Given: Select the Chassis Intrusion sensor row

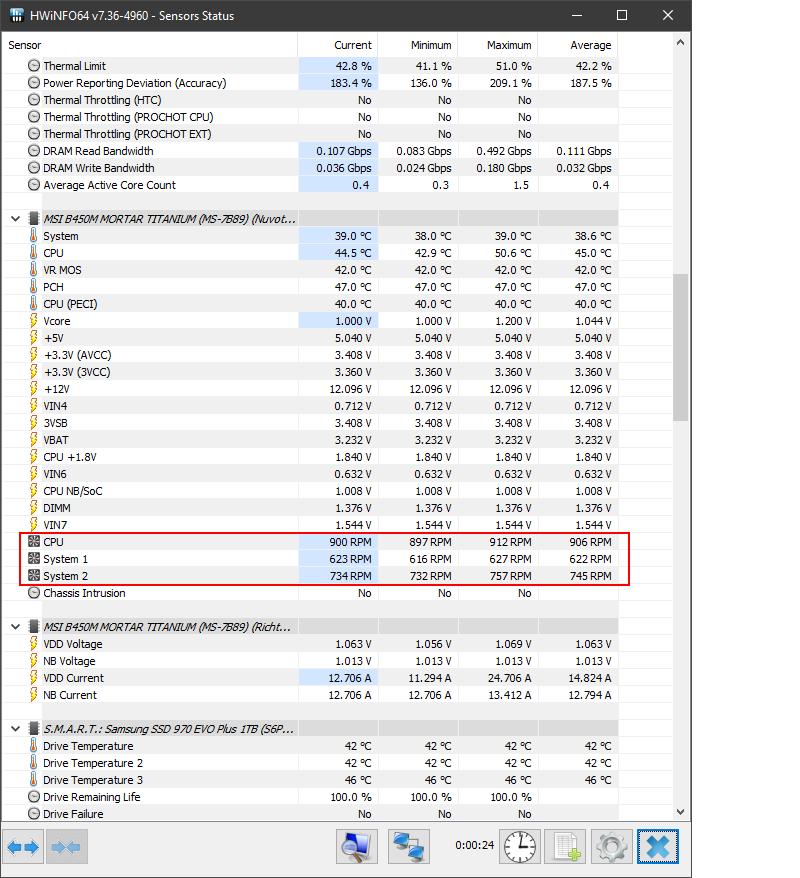Looking at the screenshot, I should tap(84, 593).
